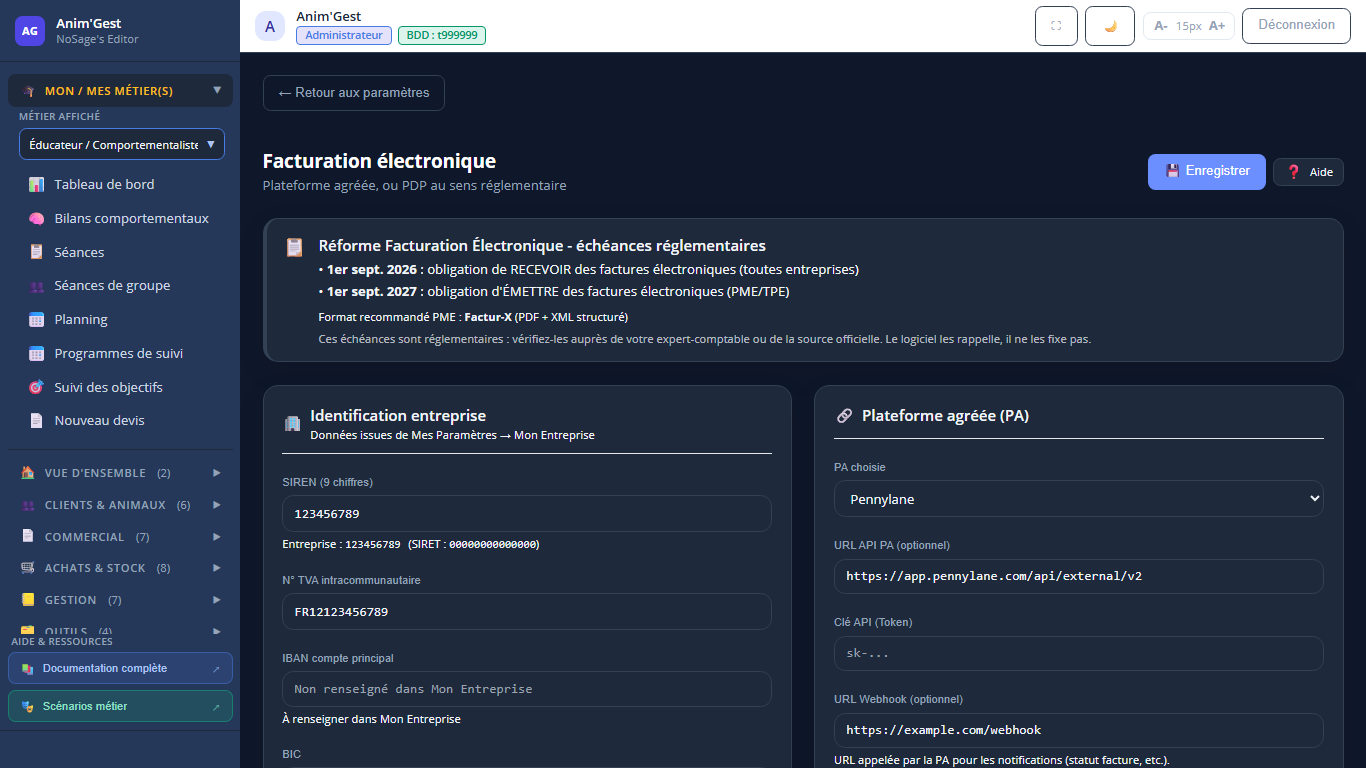Click the Séances clipboard icon
1366x768 pixels.
[36, 252]
